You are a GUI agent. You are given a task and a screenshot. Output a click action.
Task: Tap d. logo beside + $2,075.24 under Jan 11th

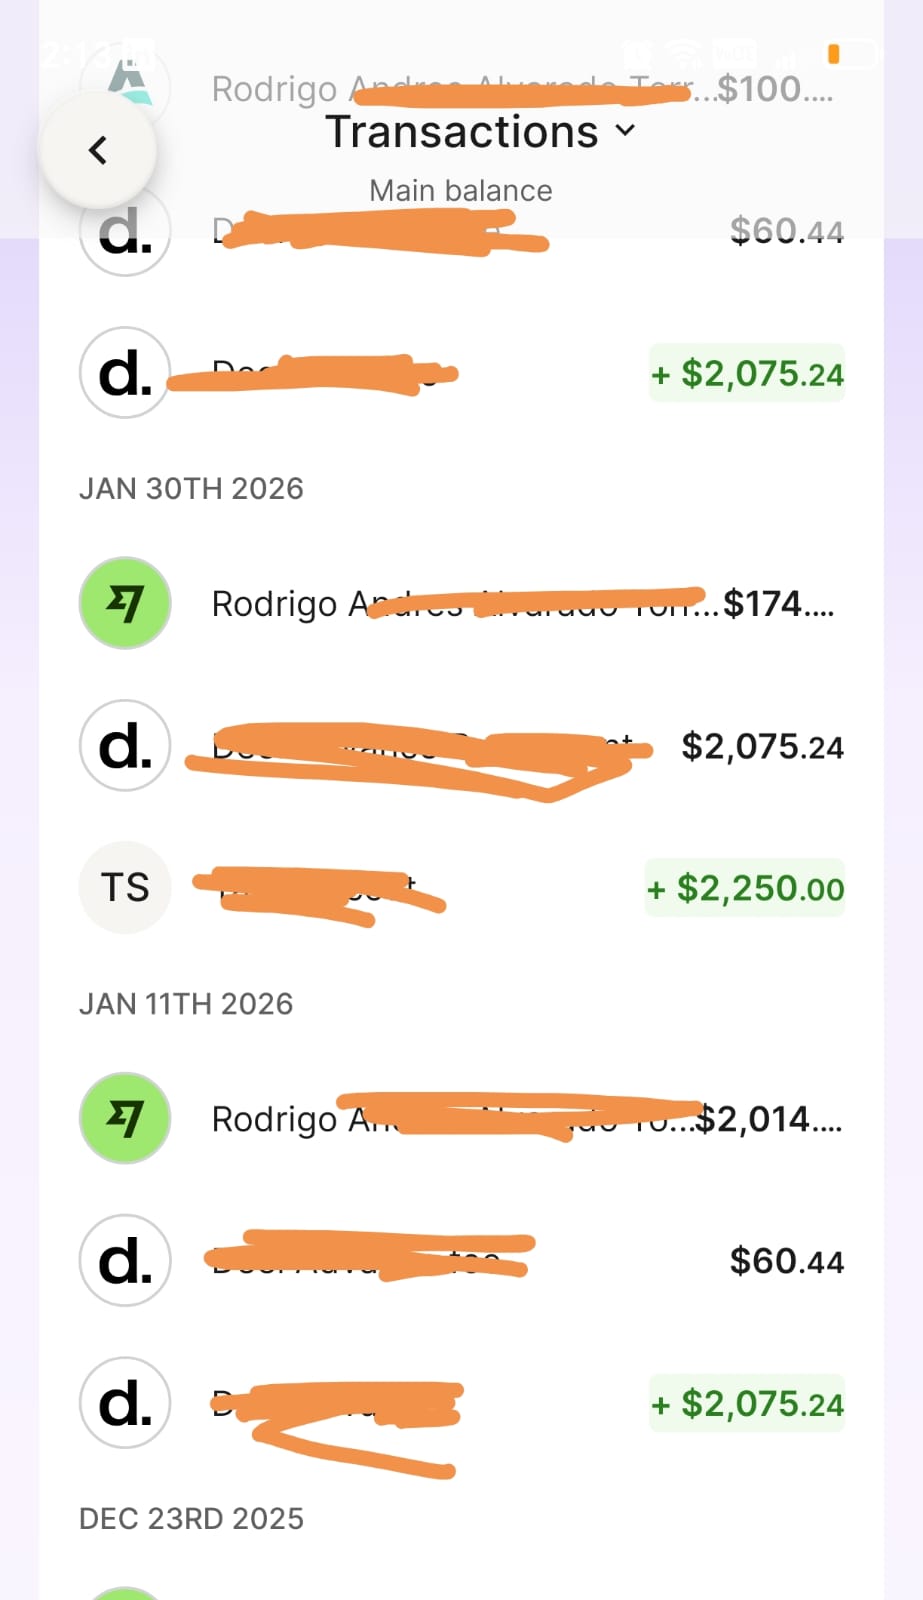(125, 1402)
